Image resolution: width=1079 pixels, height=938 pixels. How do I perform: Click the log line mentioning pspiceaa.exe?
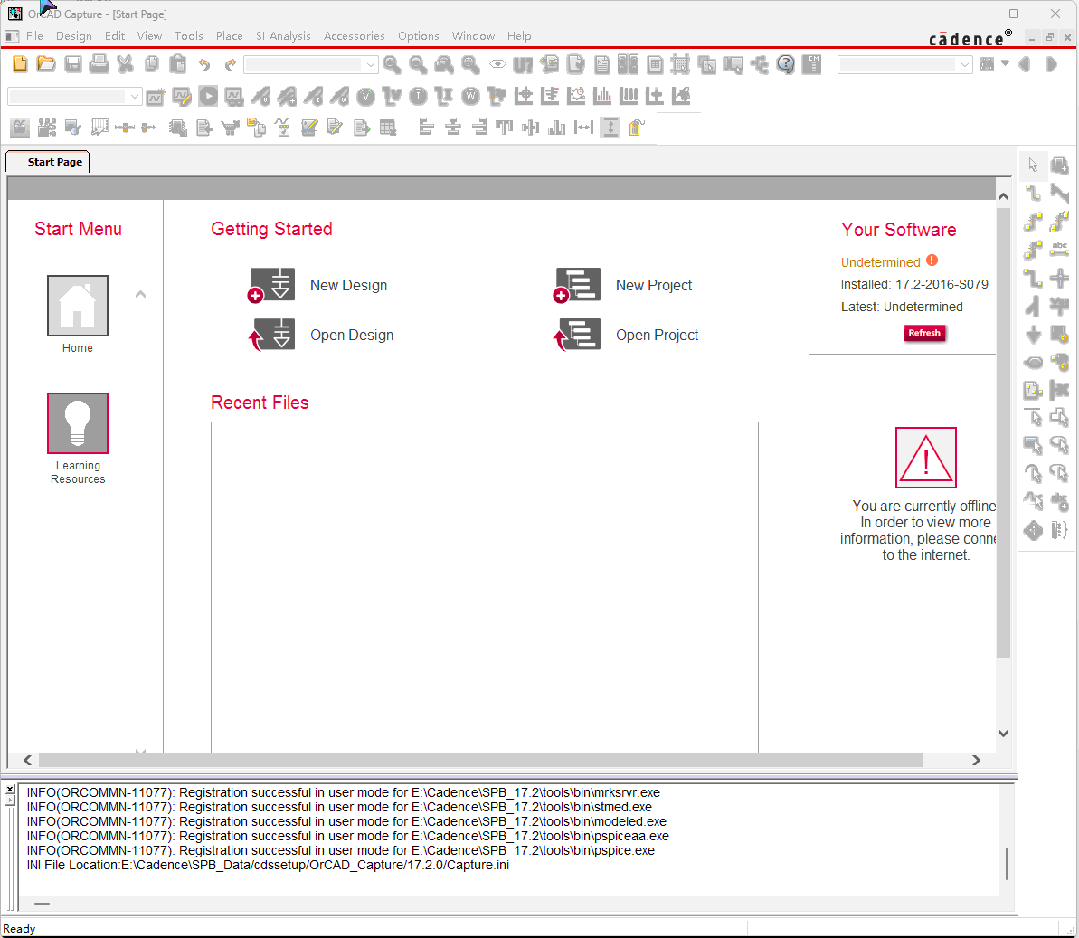point(348,836)
